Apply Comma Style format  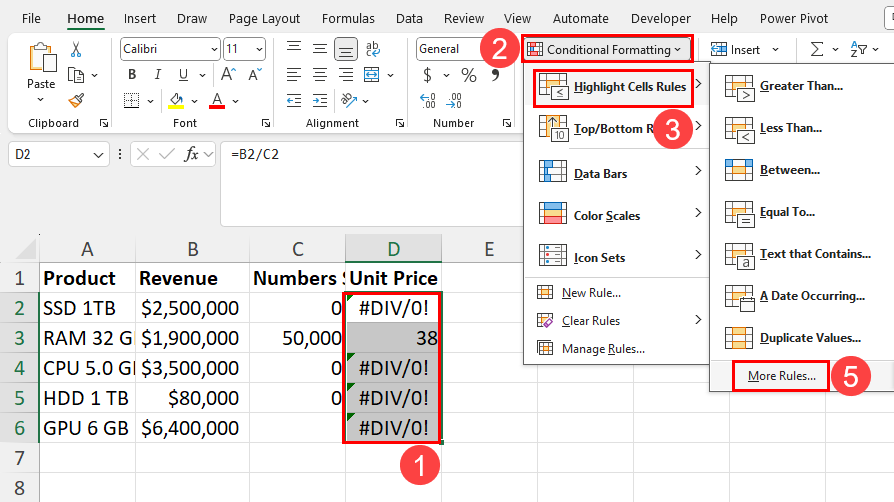click(495, 75)
